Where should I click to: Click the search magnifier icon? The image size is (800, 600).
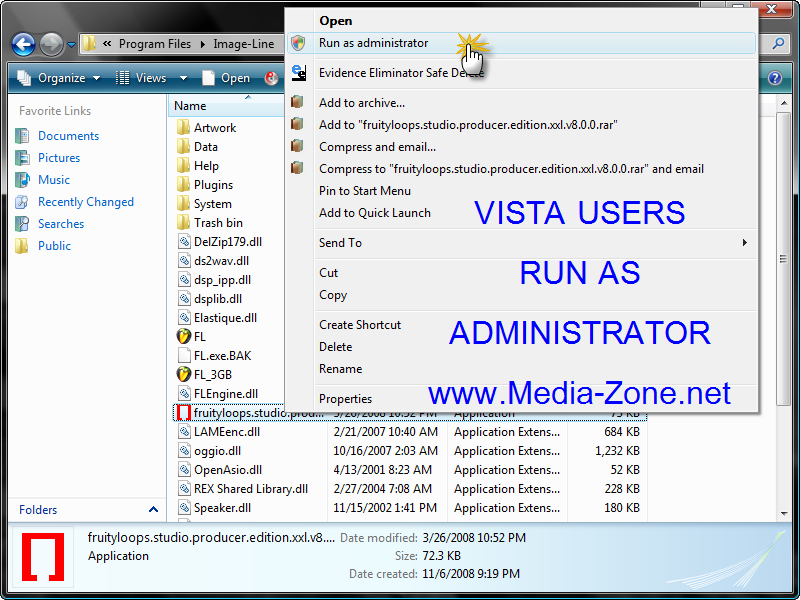point(778,44)
